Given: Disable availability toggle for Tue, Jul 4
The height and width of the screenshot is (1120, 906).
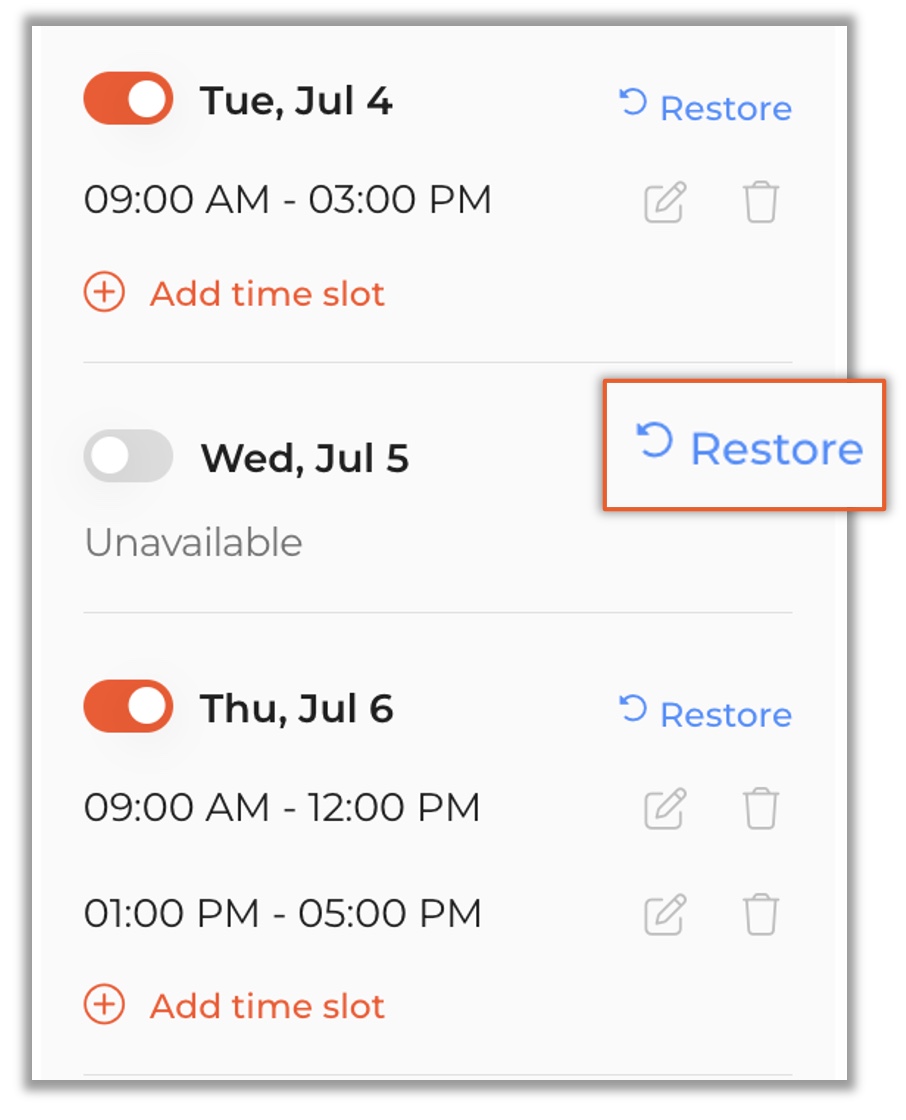Looking at the screenshot, I should click(x=128, y=99).
